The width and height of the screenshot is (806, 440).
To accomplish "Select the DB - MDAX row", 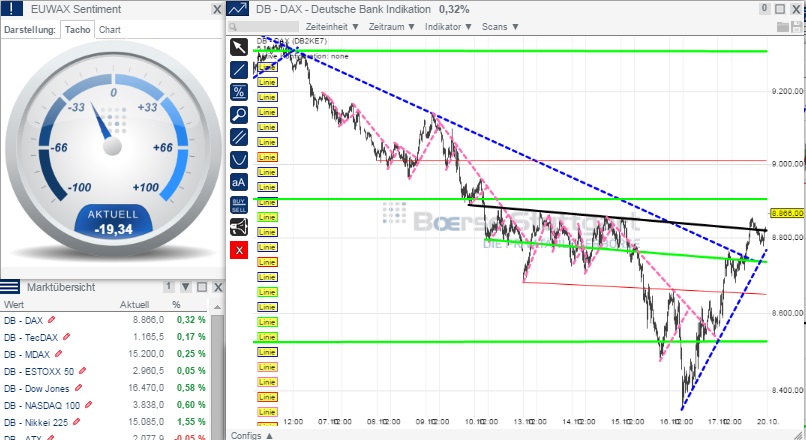I will click(105, 354).
